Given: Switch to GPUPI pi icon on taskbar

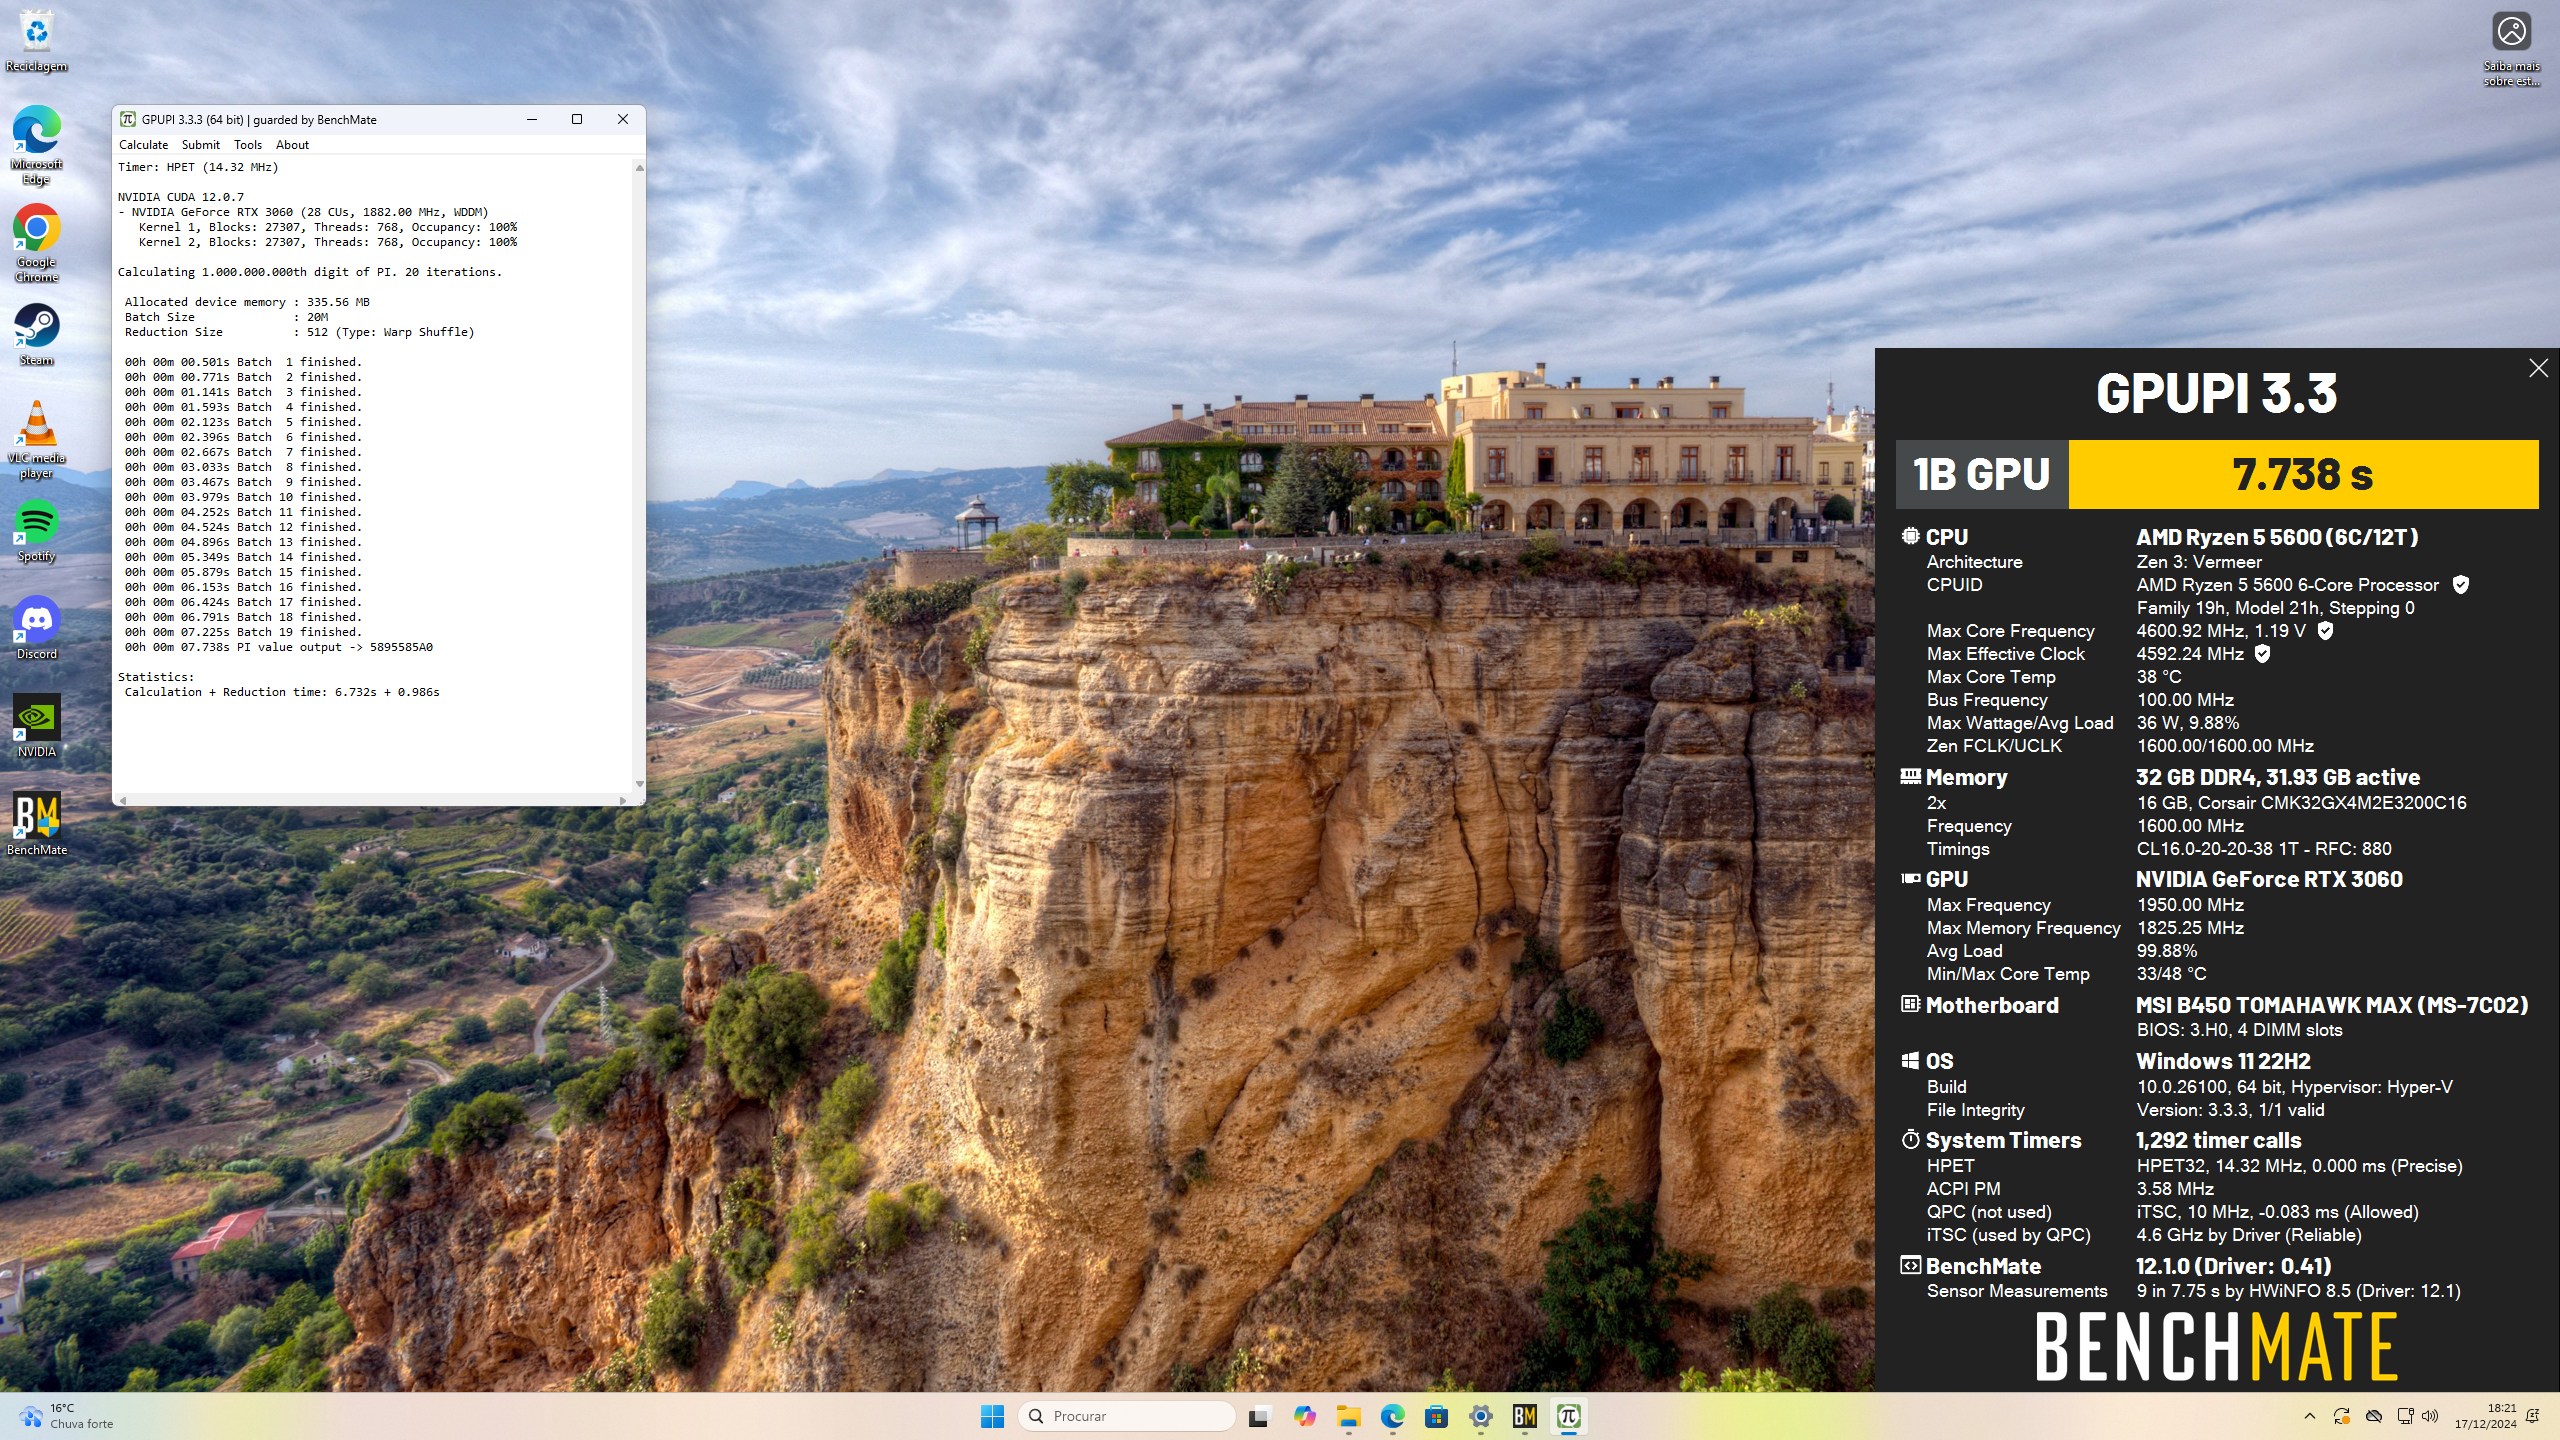Looking at the screenshot, I should (1568, 1416).
